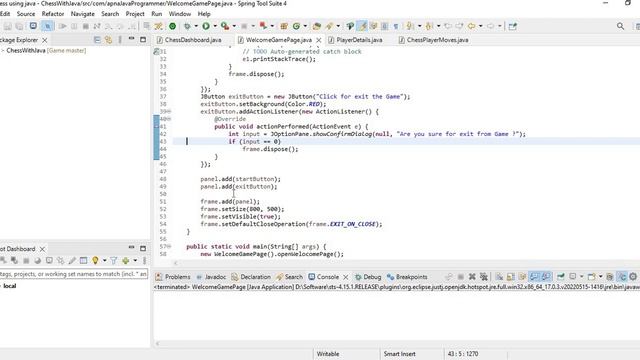Viewport: 640px width, 360px height.
Task: Click the filter funnel icon in Boot Dashboard
Action: tap(114, 260)
